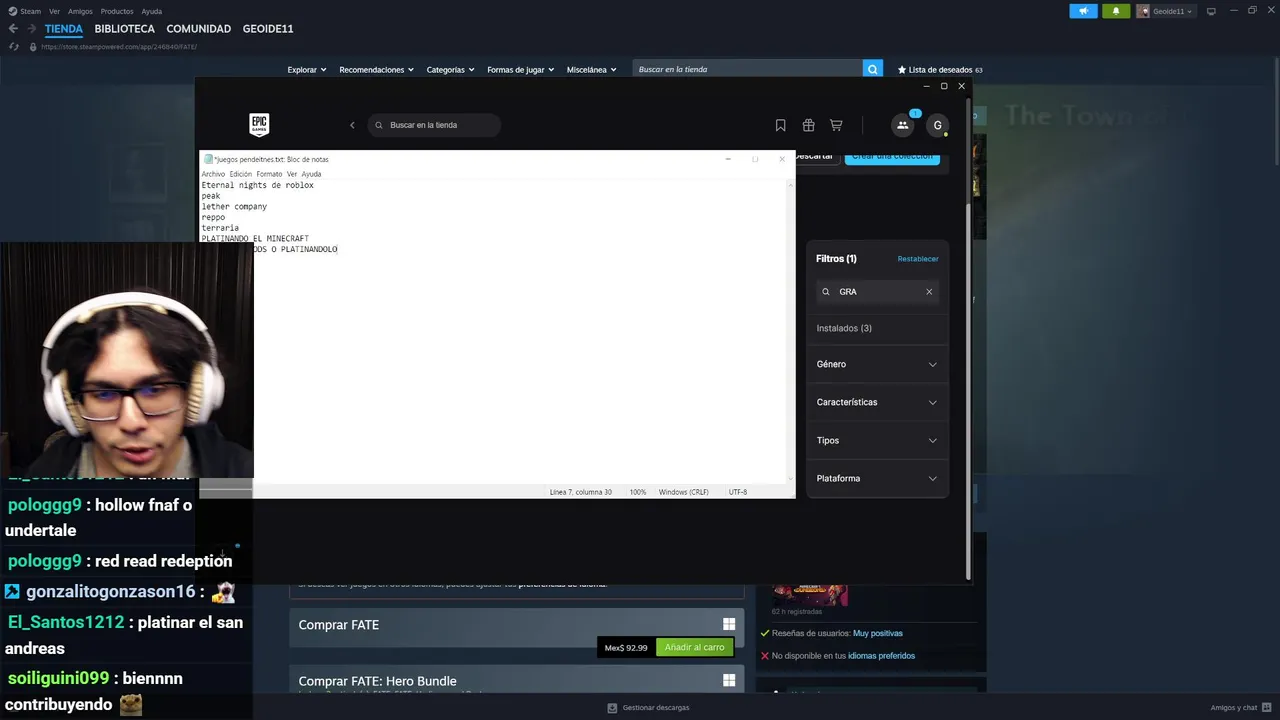Expand the Plataforma filter
The image size is (1280, 720).
pyautogui.click(x=876, y=478)
